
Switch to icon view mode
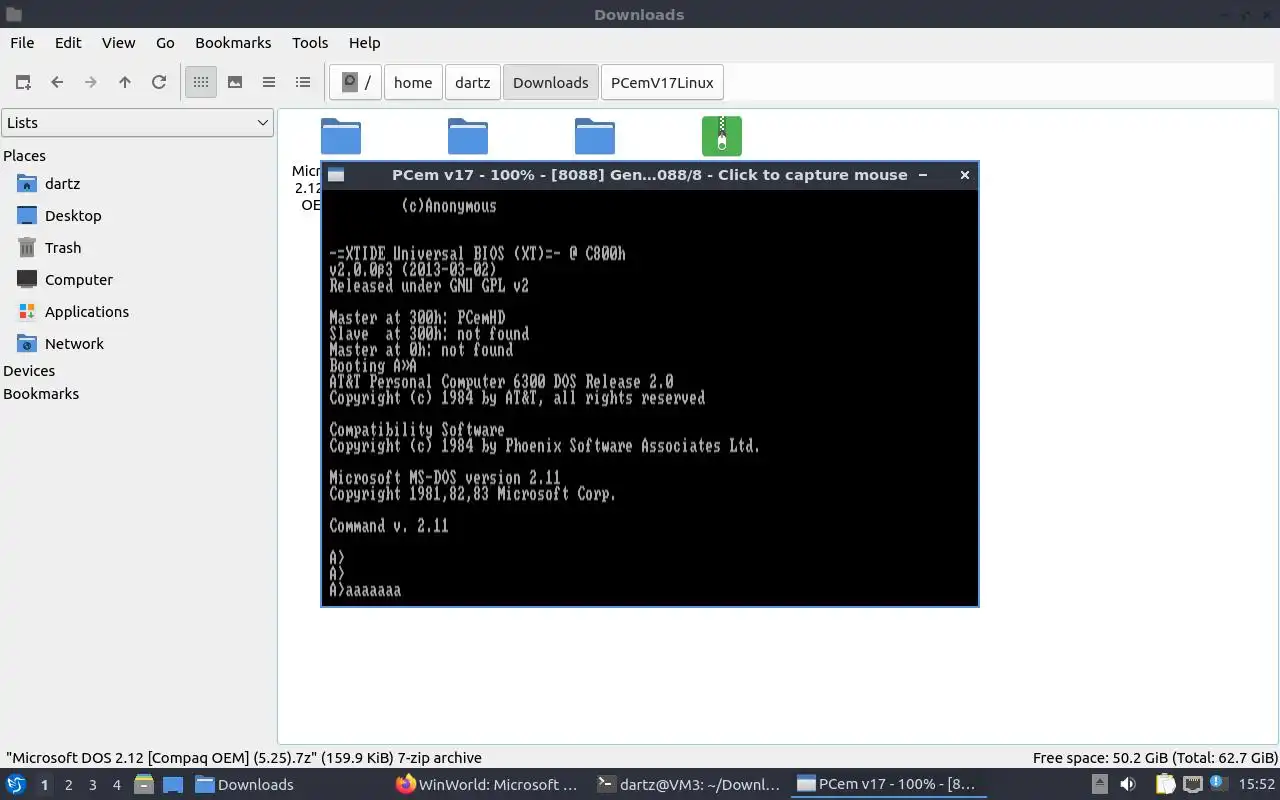click(201, 82)
